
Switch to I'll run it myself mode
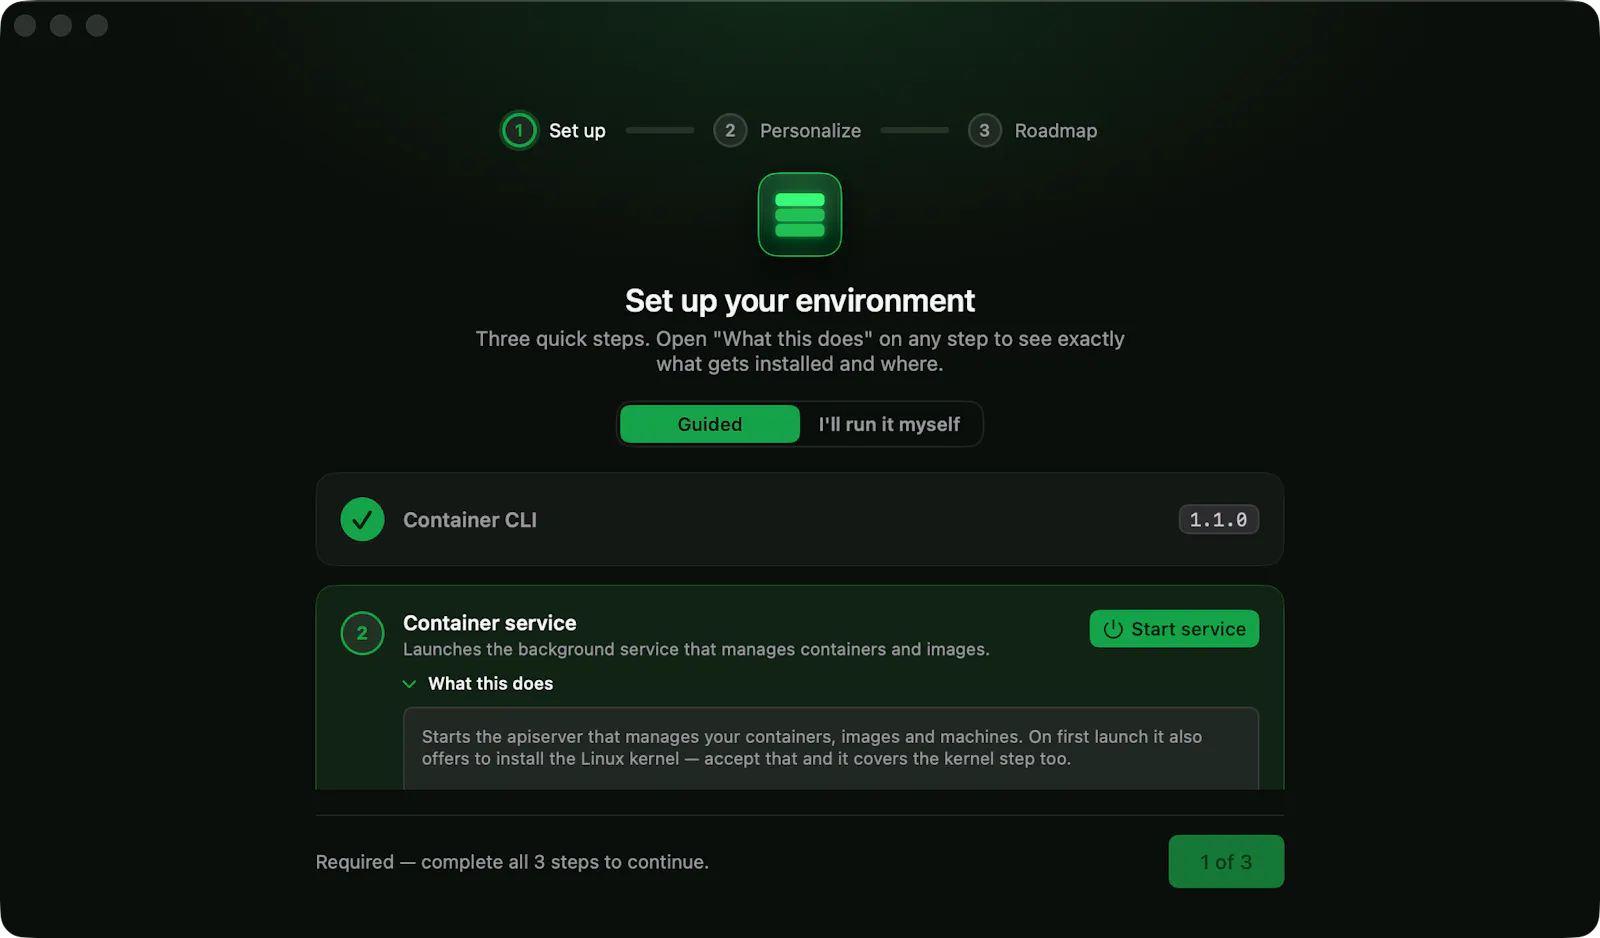(889, 424)
